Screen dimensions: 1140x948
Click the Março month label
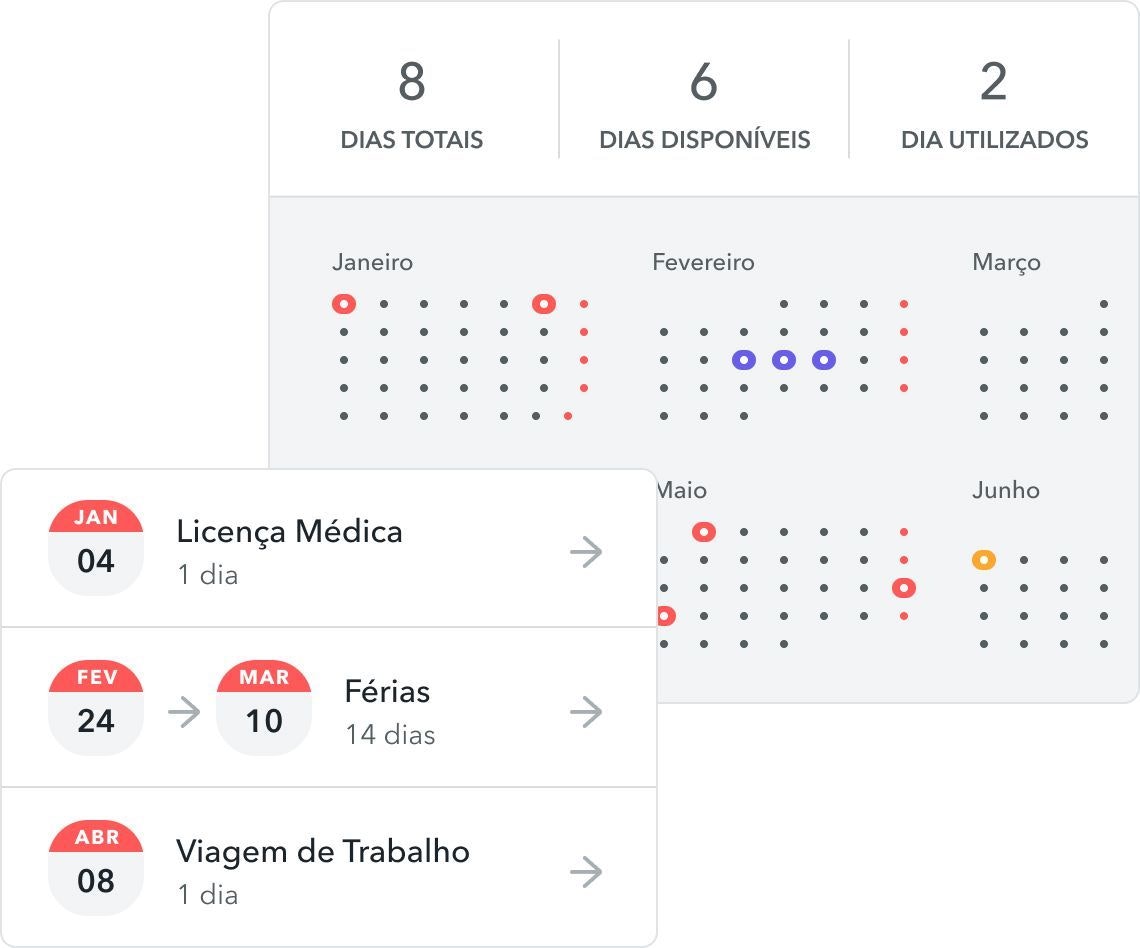(1006, 263)
